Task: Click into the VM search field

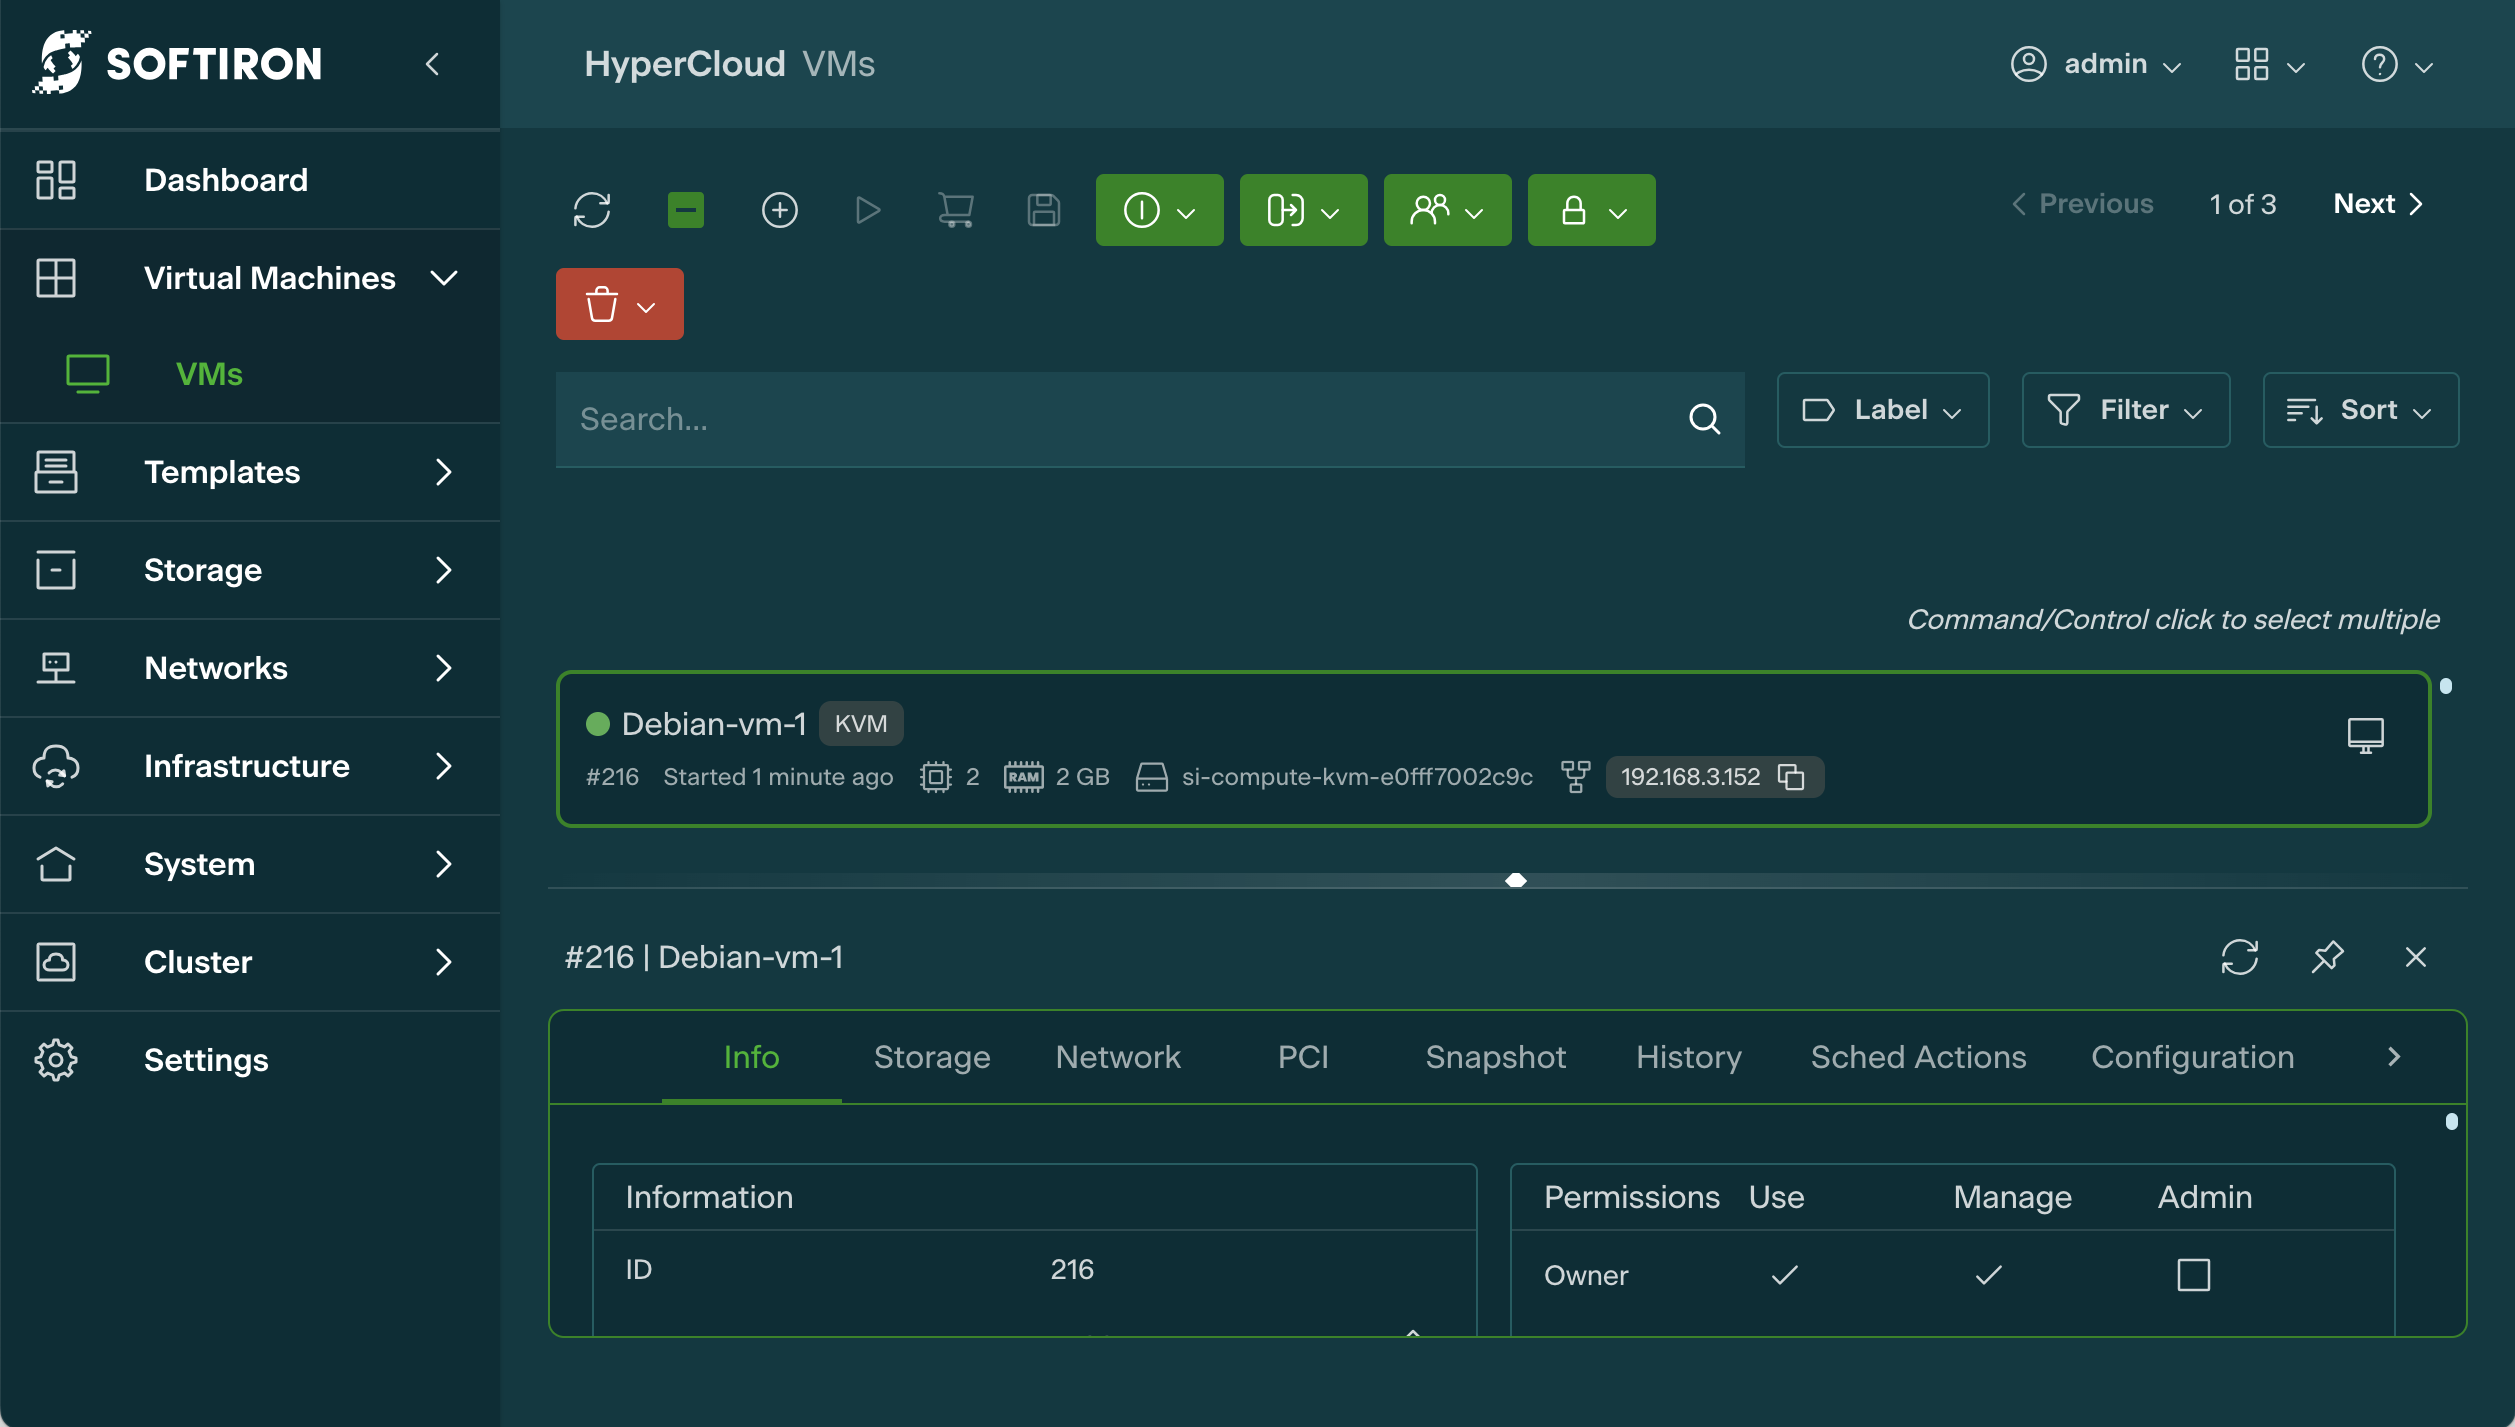Action: (1120, 419)
